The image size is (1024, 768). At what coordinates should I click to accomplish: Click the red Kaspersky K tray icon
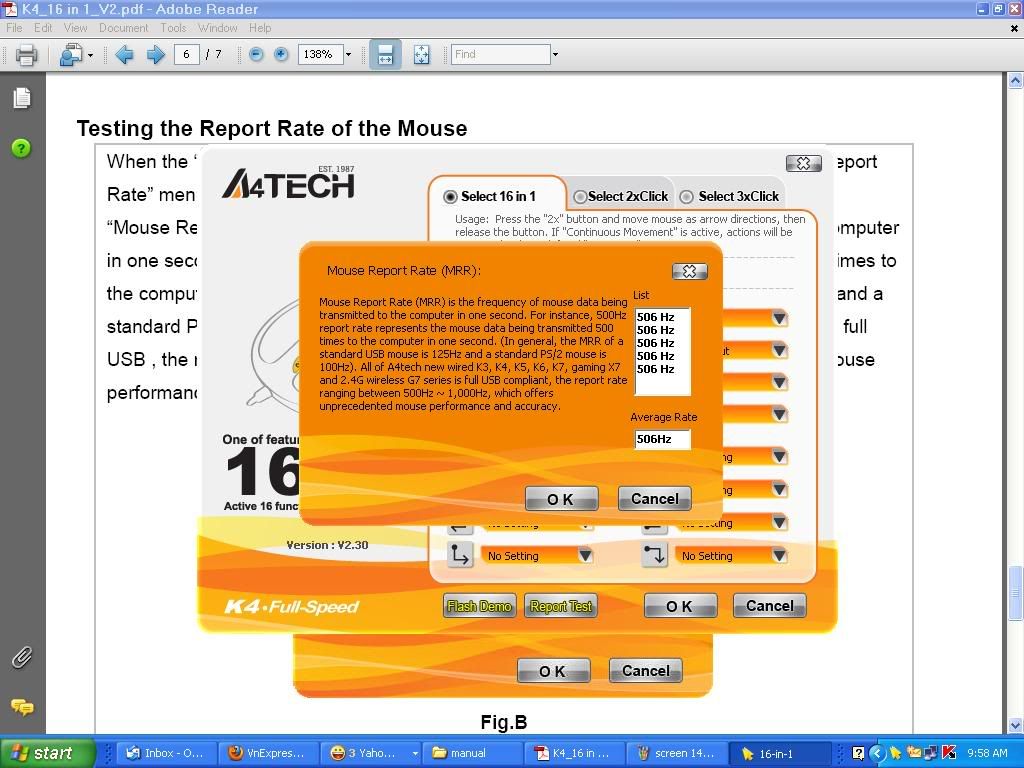point(949,753)
